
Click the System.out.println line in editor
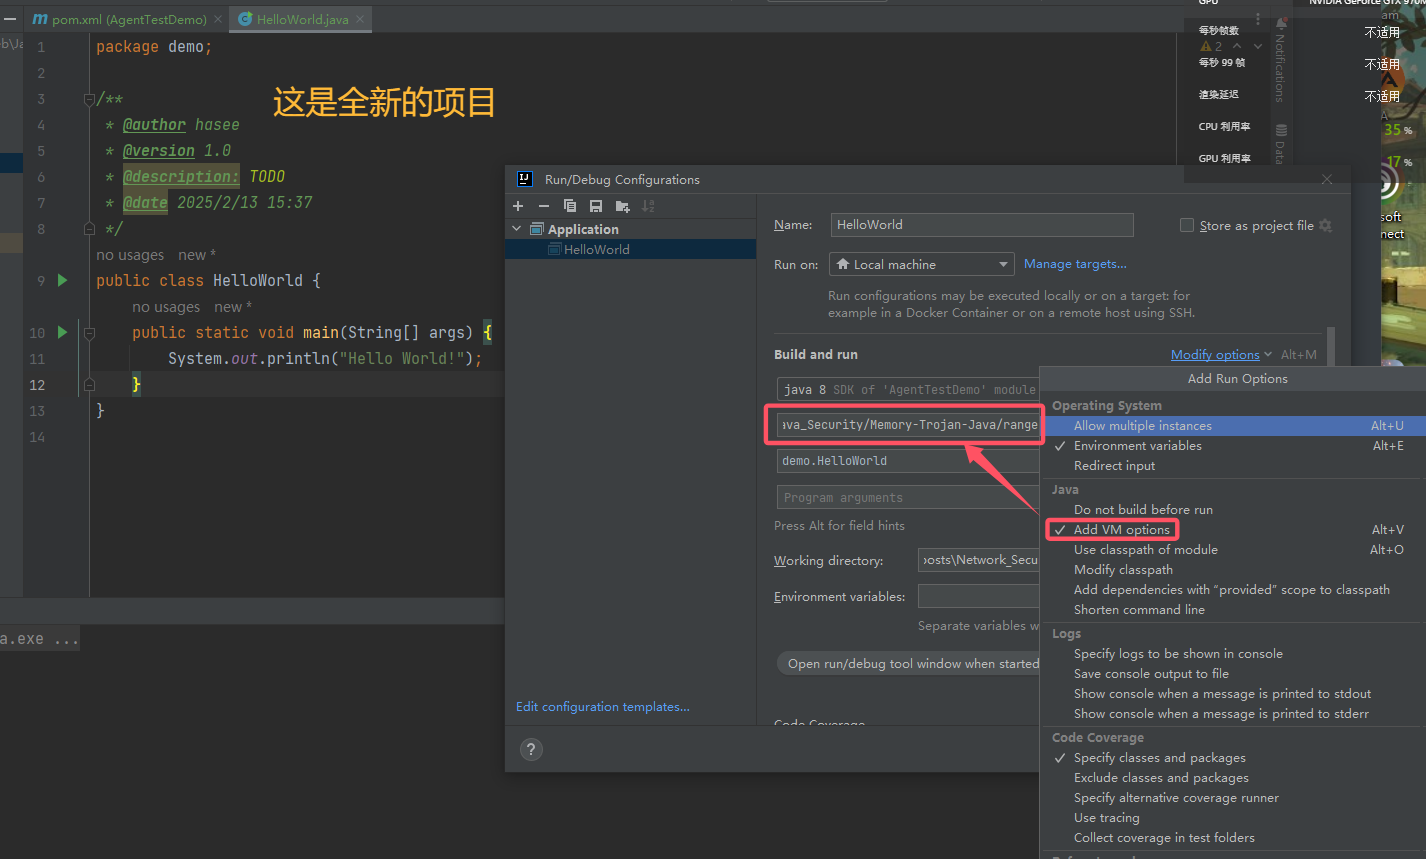[325, 359]
